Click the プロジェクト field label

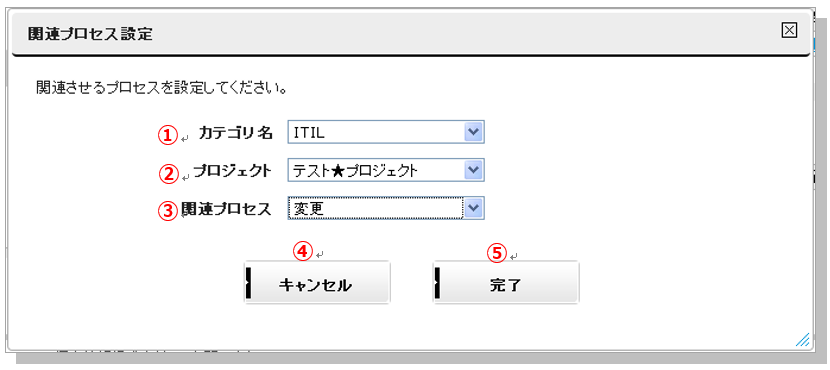(232, 171)
